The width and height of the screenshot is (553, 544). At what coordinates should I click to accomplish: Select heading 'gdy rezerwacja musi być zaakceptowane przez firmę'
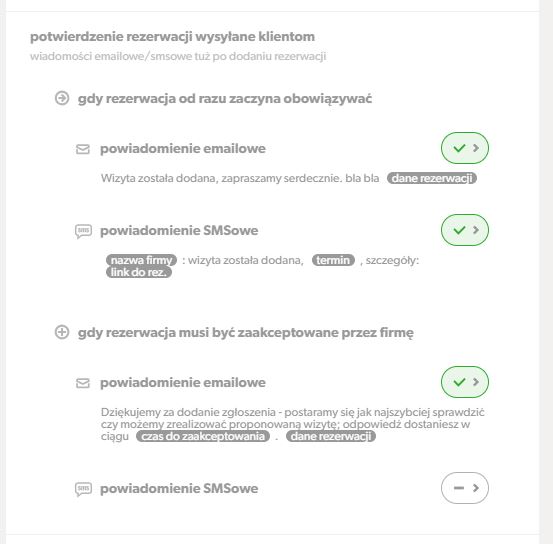click(x=246, y=333)
